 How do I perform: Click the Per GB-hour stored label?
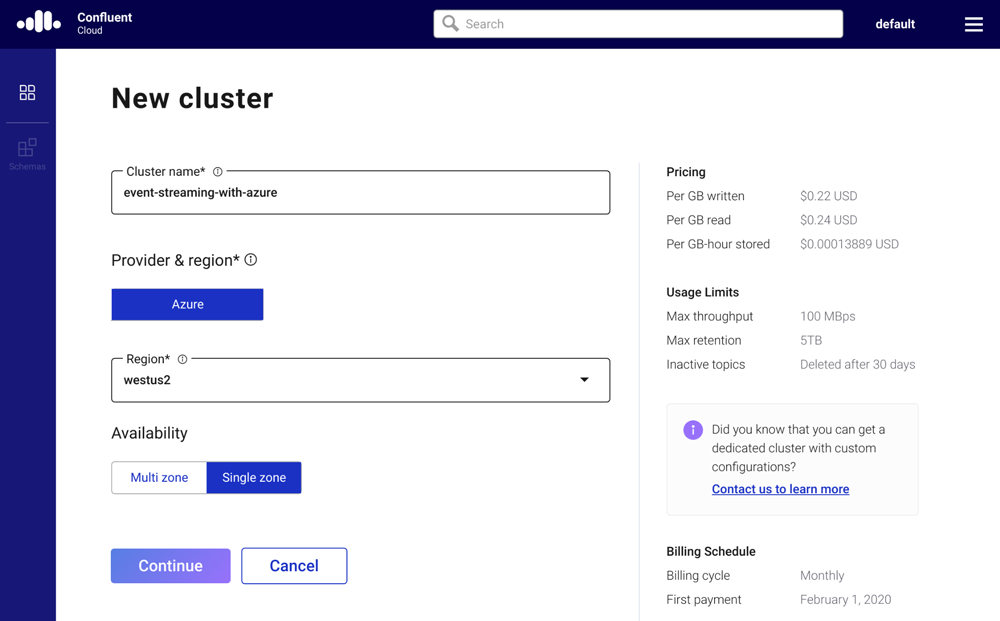718,244
